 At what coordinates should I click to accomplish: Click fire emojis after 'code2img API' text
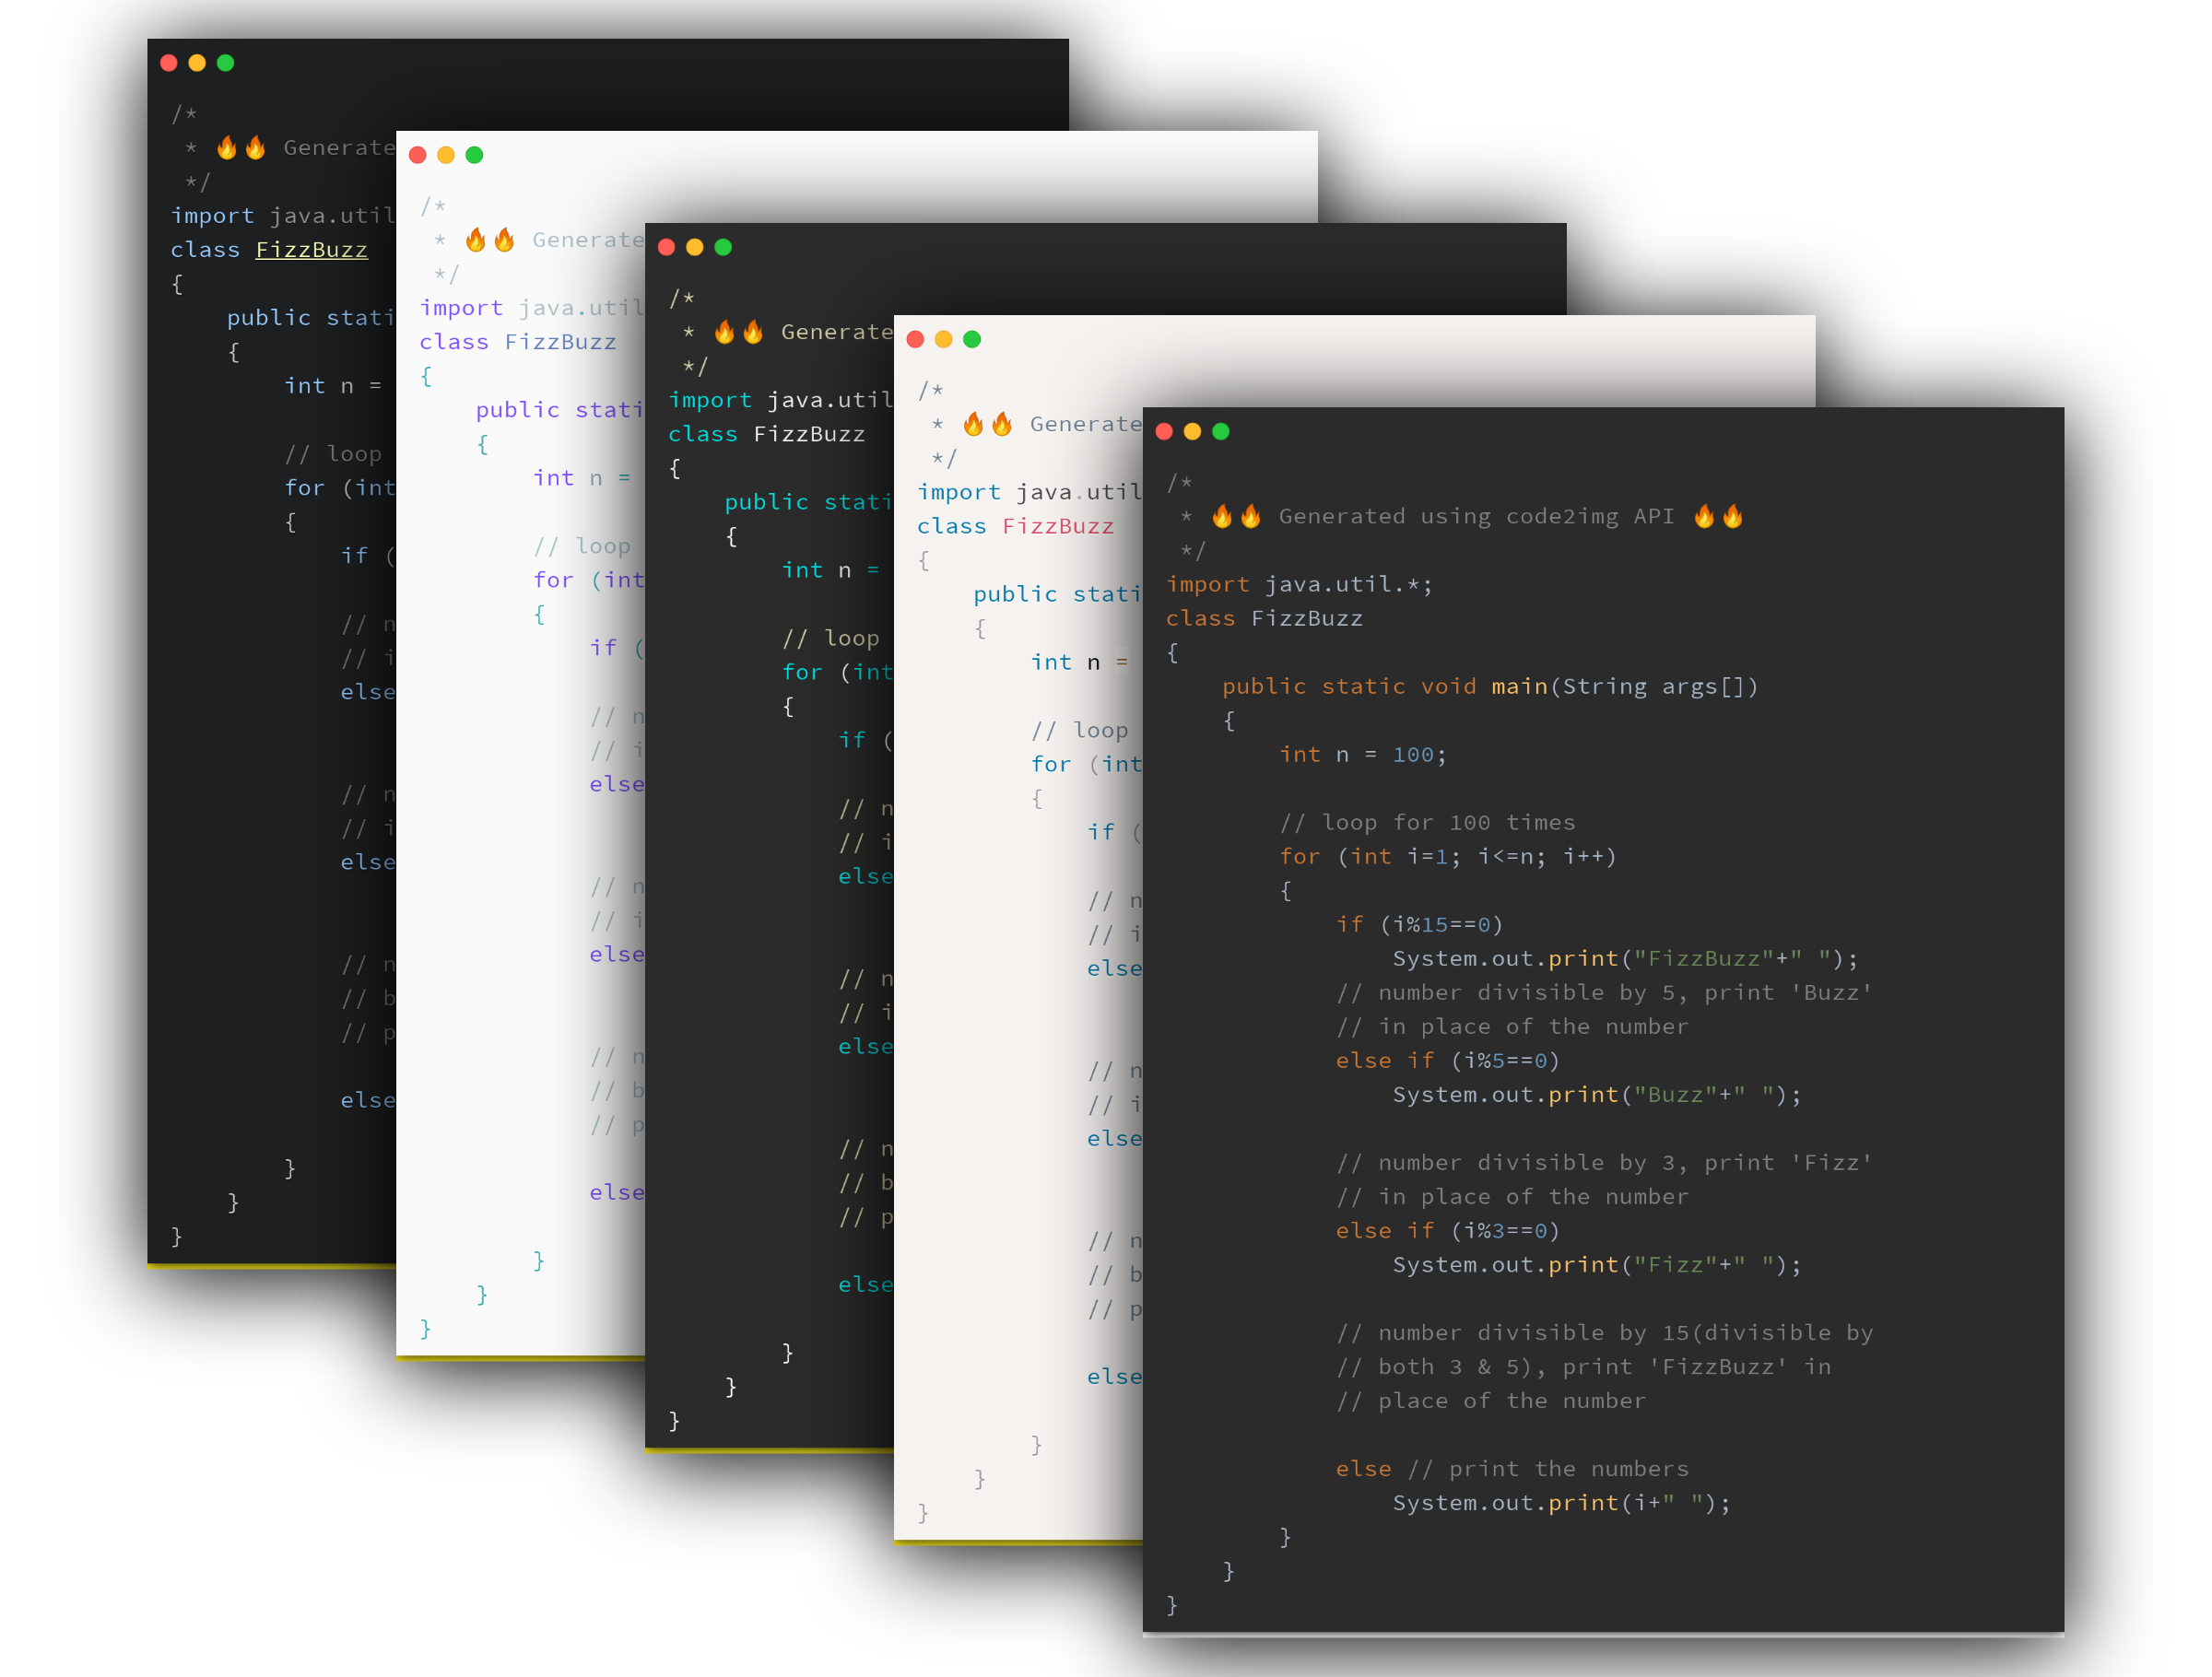click(1718, 516)
